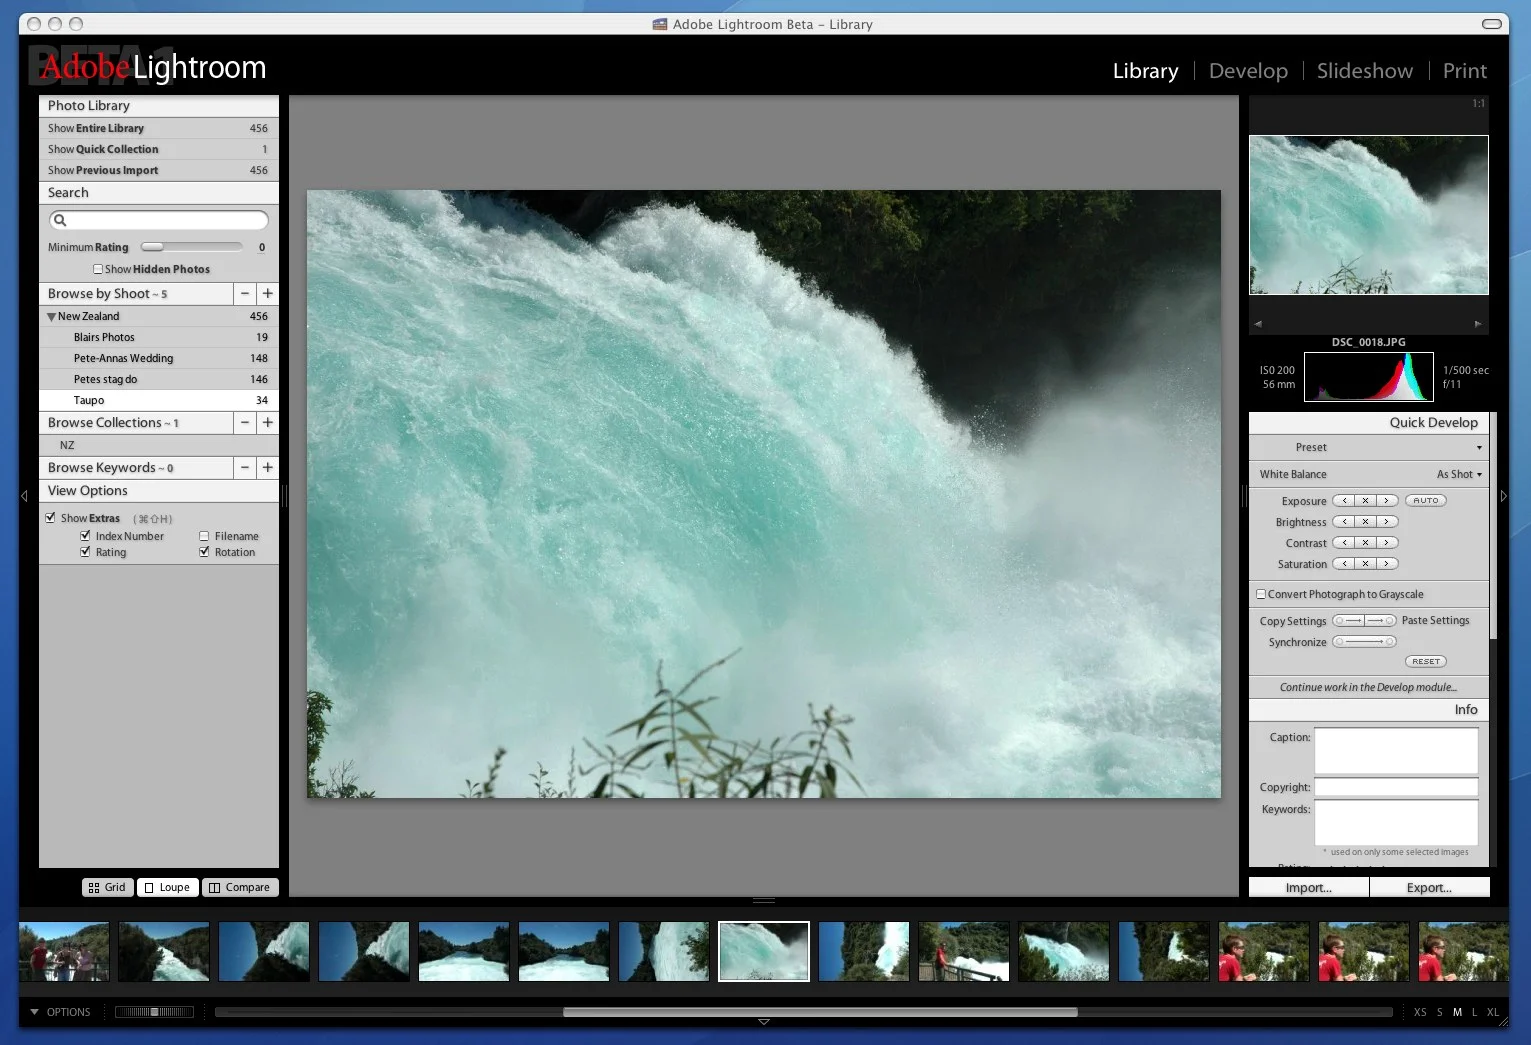Go to next photo under navigator preview
Image resolution: width=1531 pixels, height=1045 pixels.
click(1478, 324)
